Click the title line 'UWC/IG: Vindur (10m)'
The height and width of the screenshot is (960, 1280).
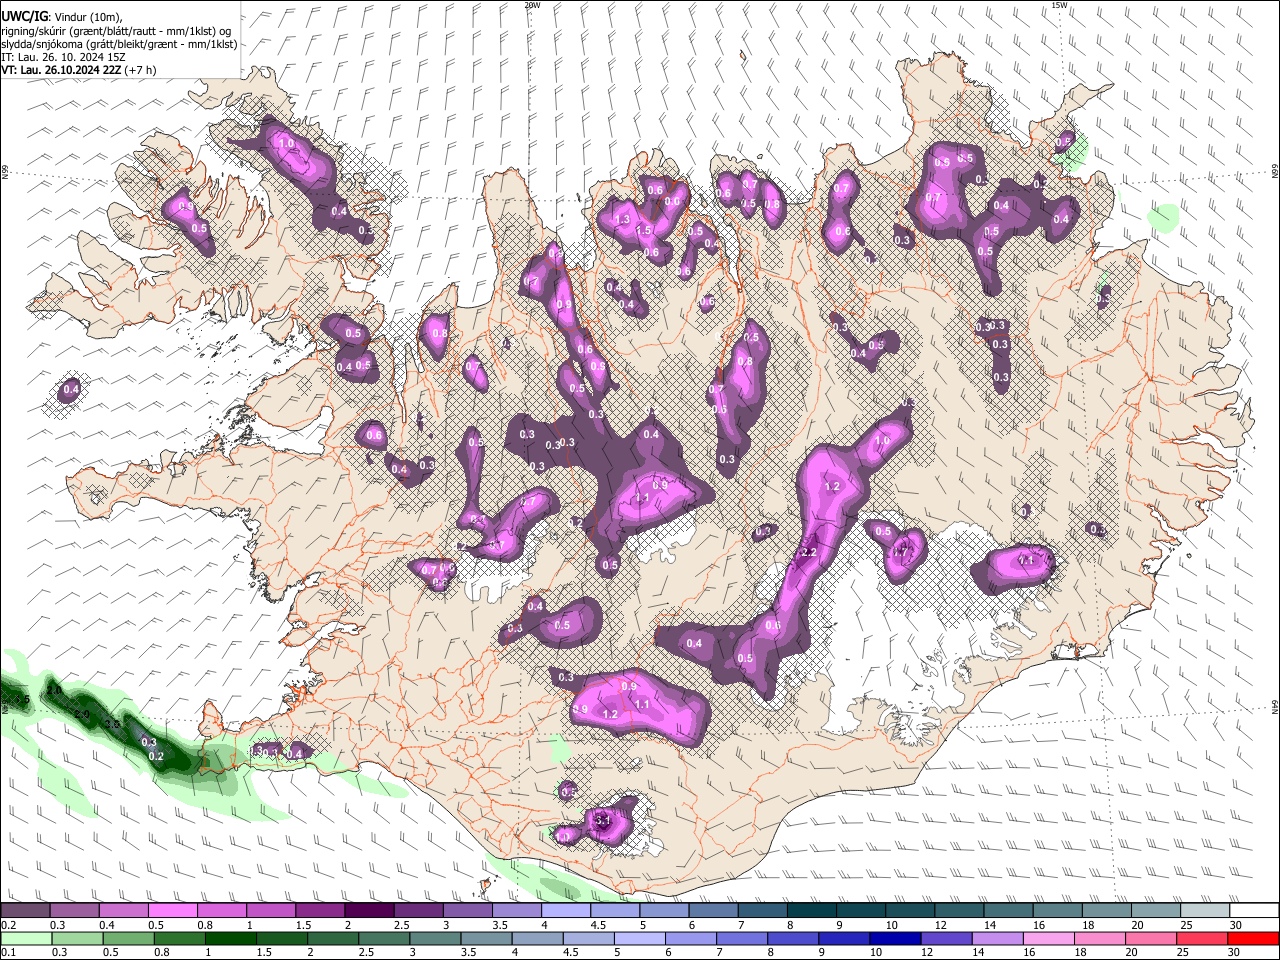coord(61,16)
